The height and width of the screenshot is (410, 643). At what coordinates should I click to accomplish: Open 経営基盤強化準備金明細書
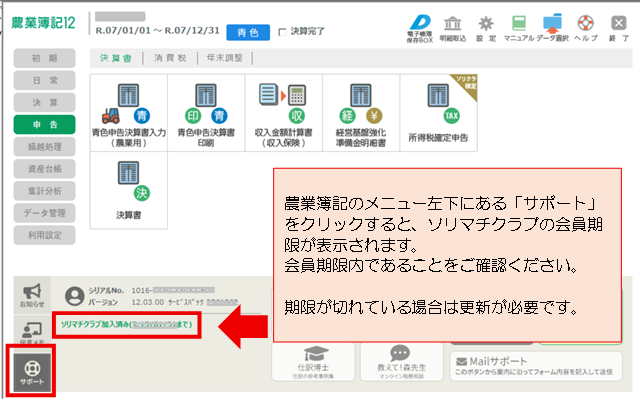tap(361, 113)
